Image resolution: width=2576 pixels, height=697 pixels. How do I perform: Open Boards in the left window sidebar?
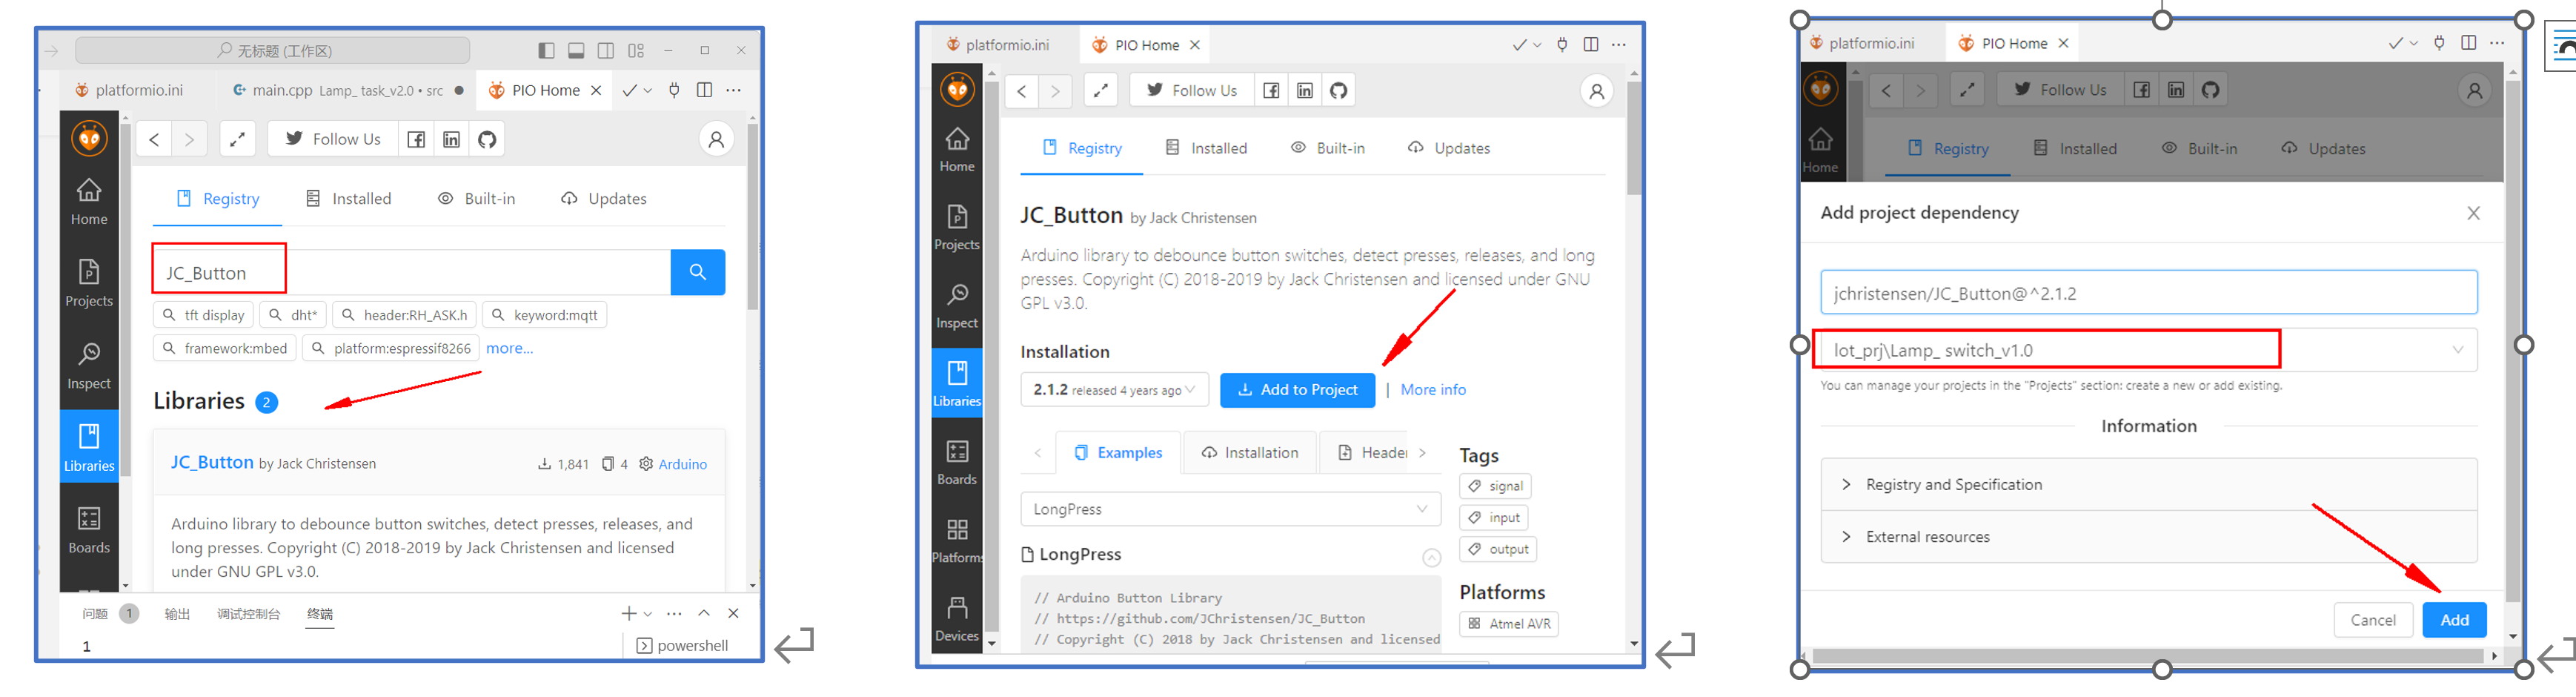pyautogui.click(x=89, y=530)
